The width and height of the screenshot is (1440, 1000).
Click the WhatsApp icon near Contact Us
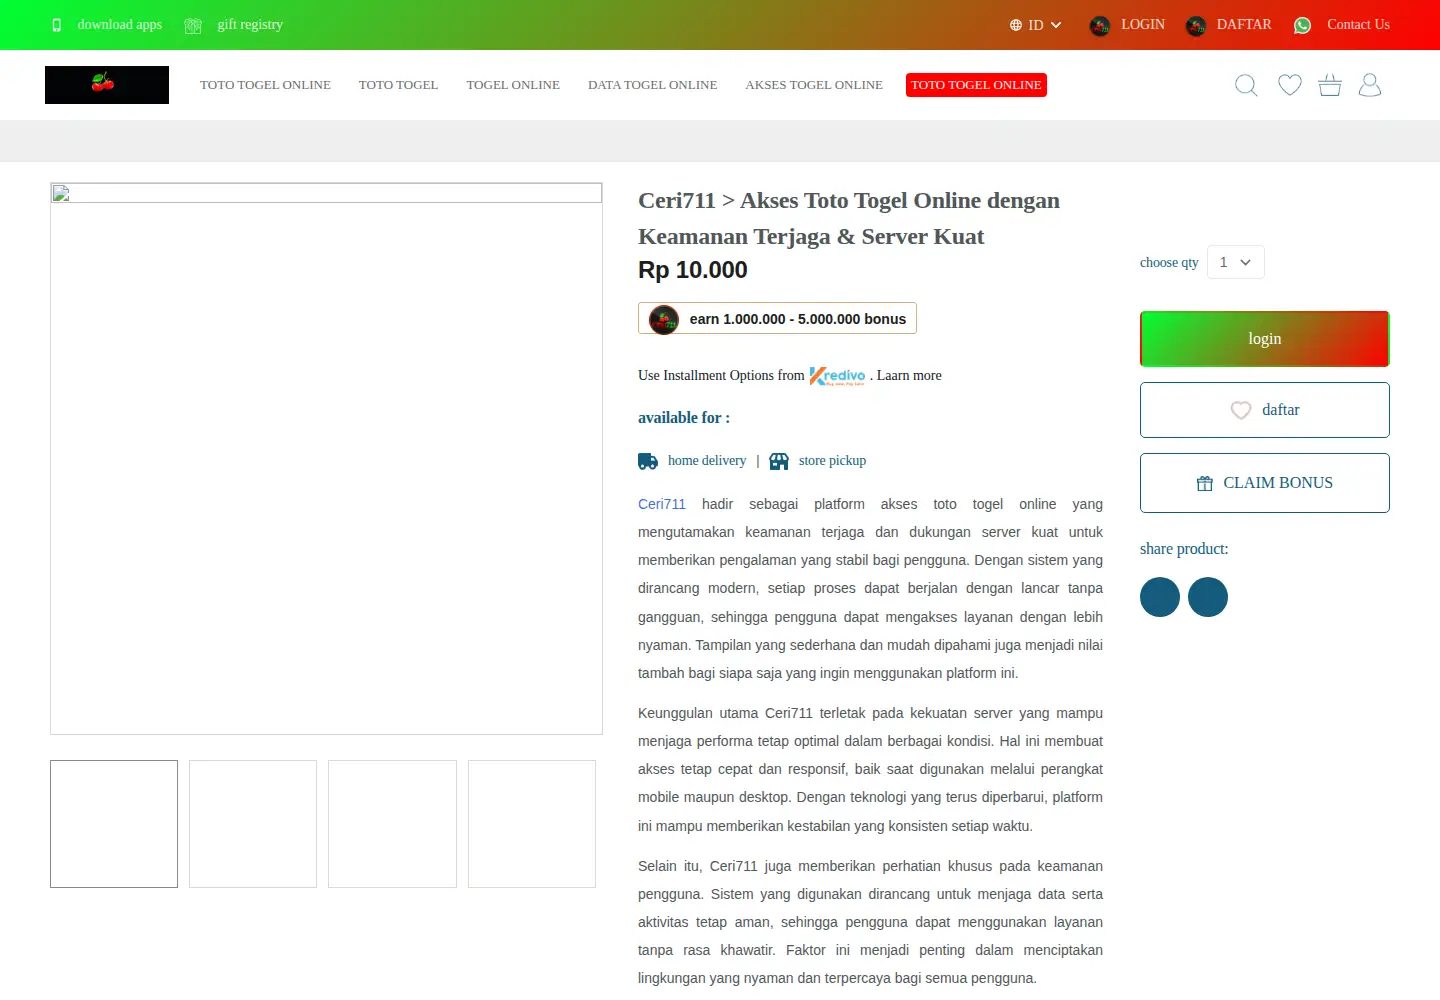point(1302,25)
